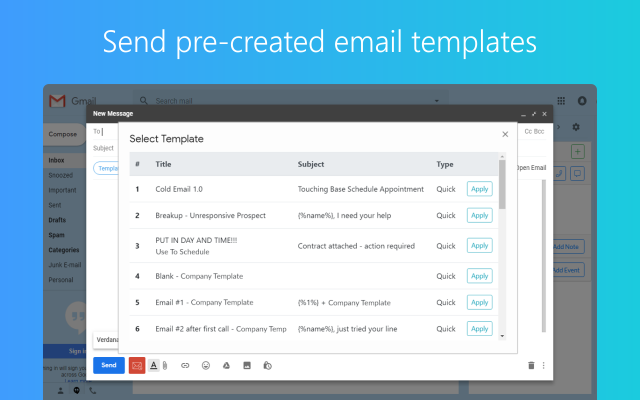Open the red email tracking icon
Screen dimensions: 640x400
[137, 365]
